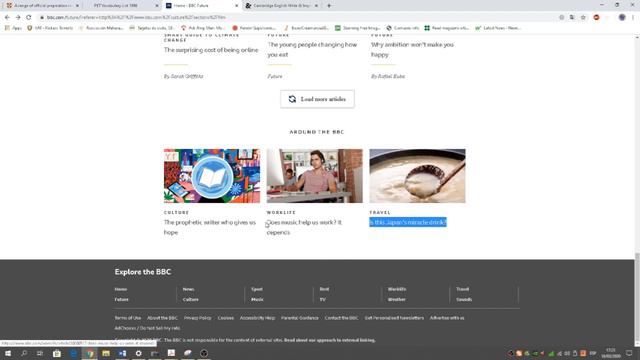Click Travel in the footer navigation
Image resolution: width=640 pixels, height=360 pixels.
click(x=462, y=289)
